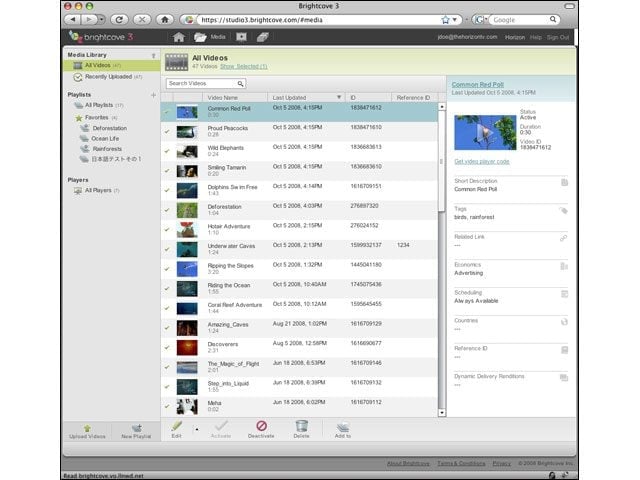Click the browser Home icon
This screenshot has height=480, width=640.
coord(165,19)
